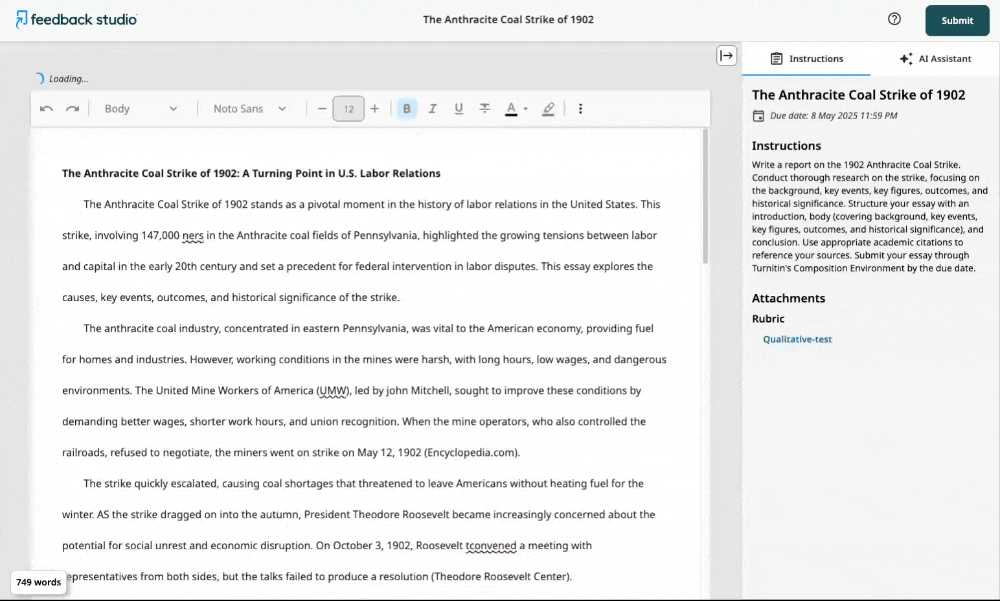Click the "Instructions" section heading in panel body
The width and height of the screenshot is (1000, 601).
(786, 145)
